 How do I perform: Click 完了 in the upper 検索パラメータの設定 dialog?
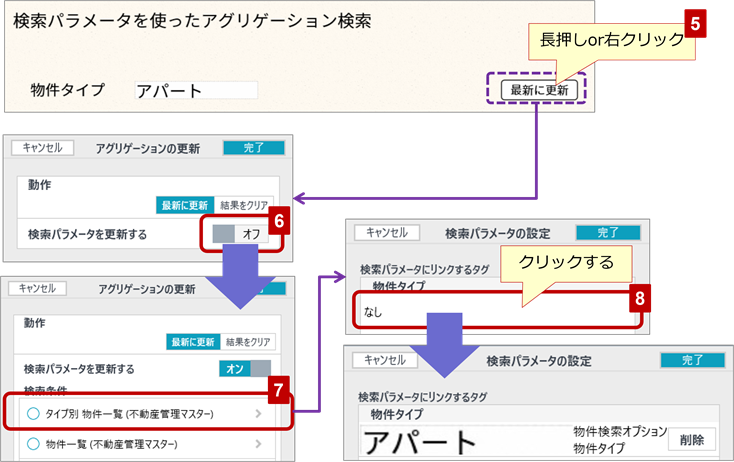[x=608, y=233]
